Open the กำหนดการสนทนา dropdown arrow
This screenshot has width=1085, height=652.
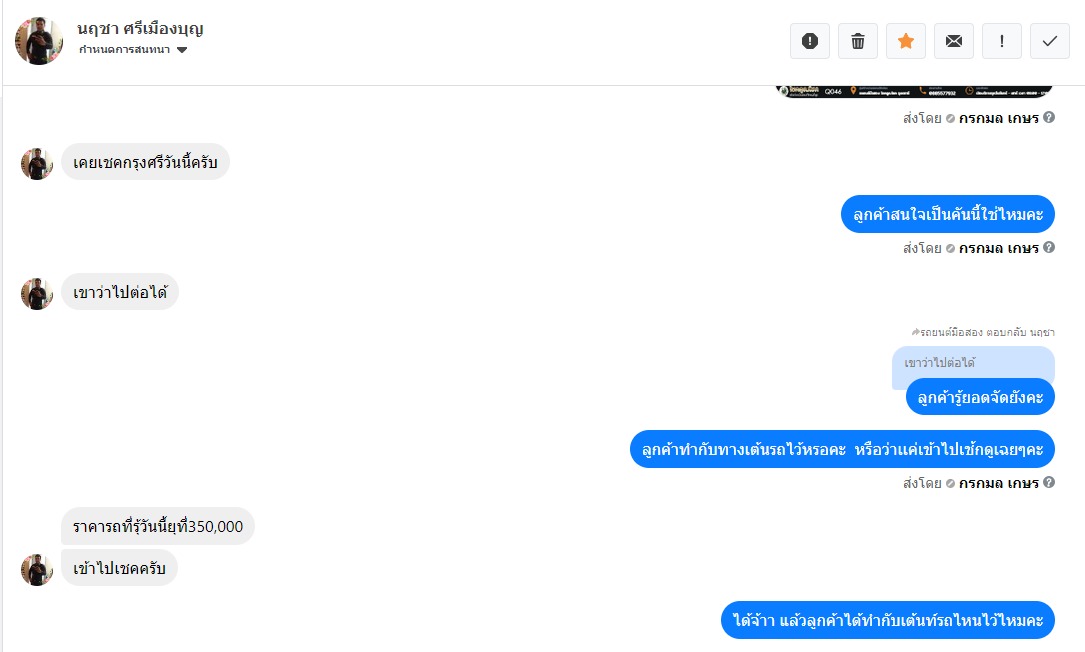coord(182,50)
